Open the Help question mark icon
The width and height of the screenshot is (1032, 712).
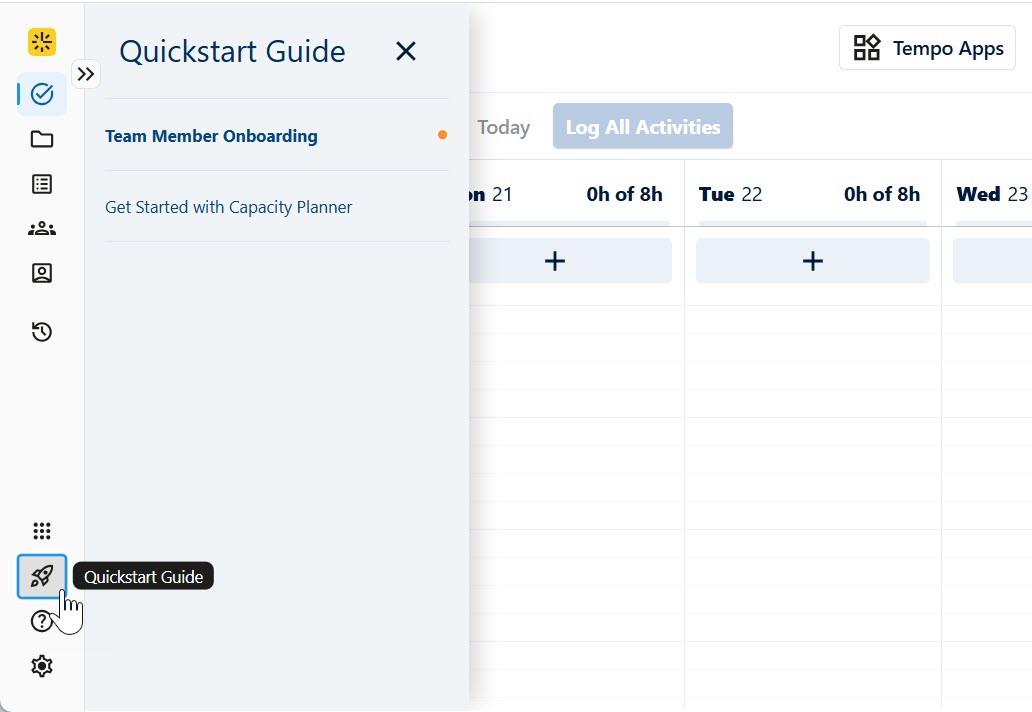pos(41,621)
